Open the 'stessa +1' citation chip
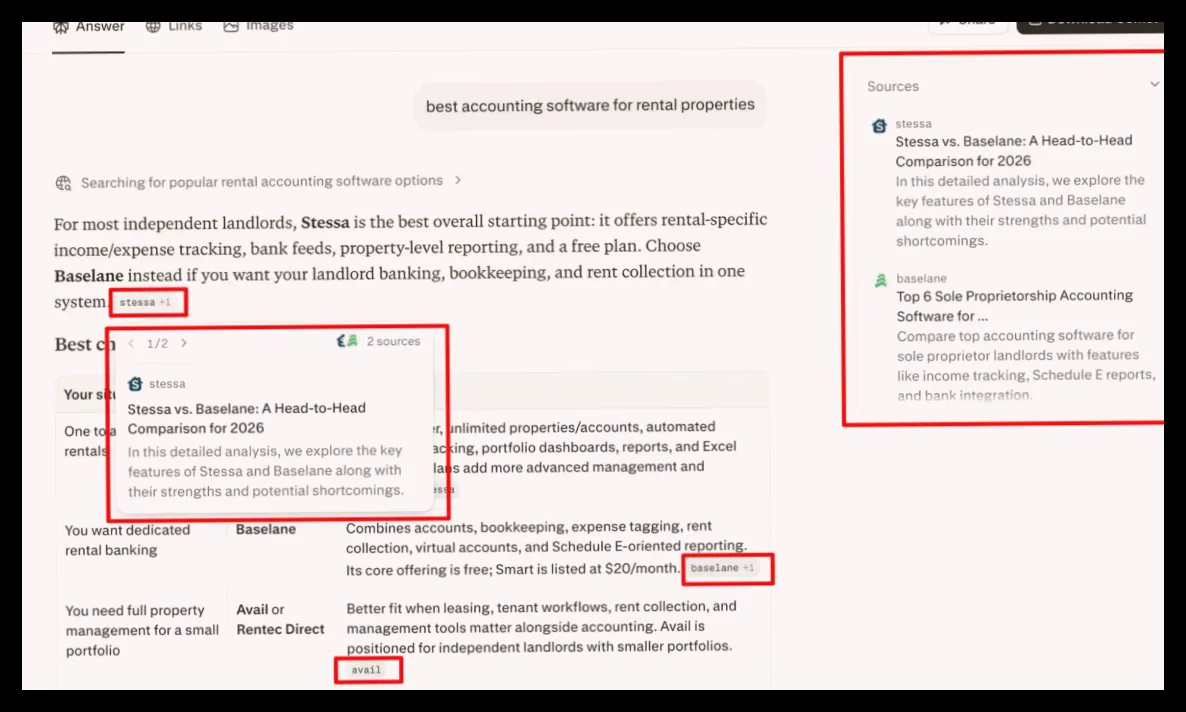Screen dimensions: 1186x712 click(145, 303)
